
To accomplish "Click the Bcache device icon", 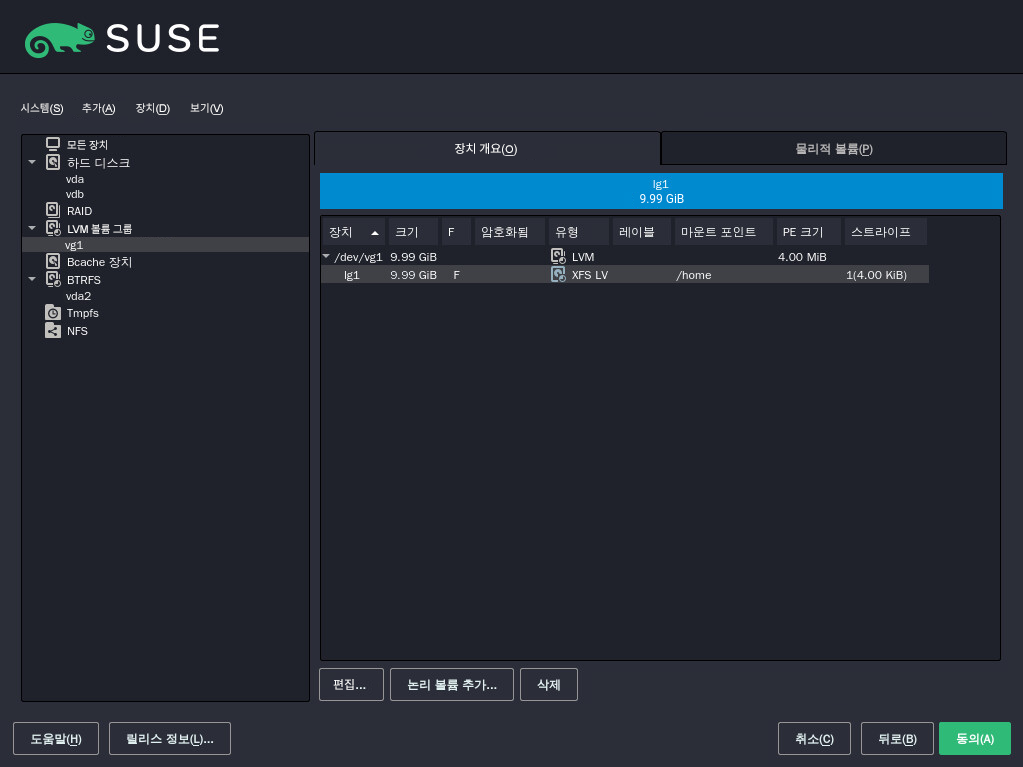I will pyautogui.click(x=53, y=262).
